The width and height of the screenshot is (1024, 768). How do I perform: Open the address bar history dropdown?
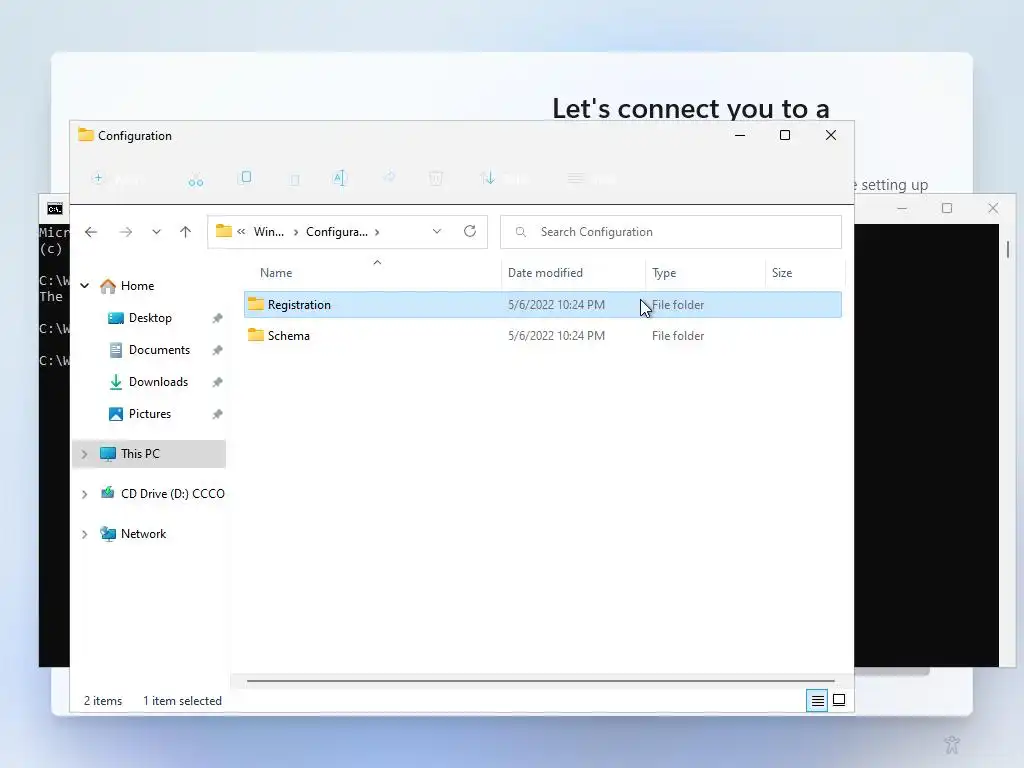[x=437, y=232]
